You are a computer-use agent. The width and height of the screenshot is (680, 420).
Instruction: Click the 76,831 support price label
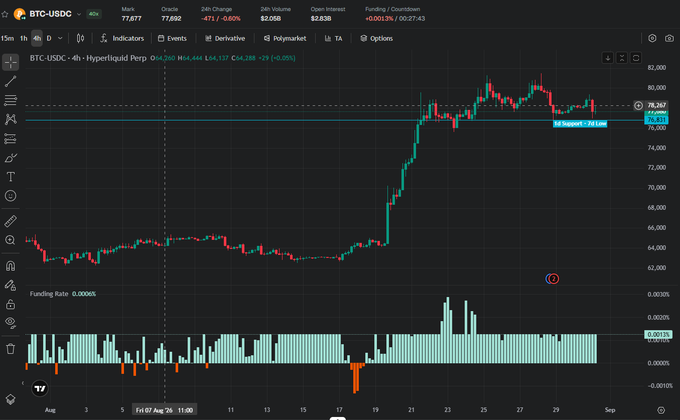(x=657, y=120)
